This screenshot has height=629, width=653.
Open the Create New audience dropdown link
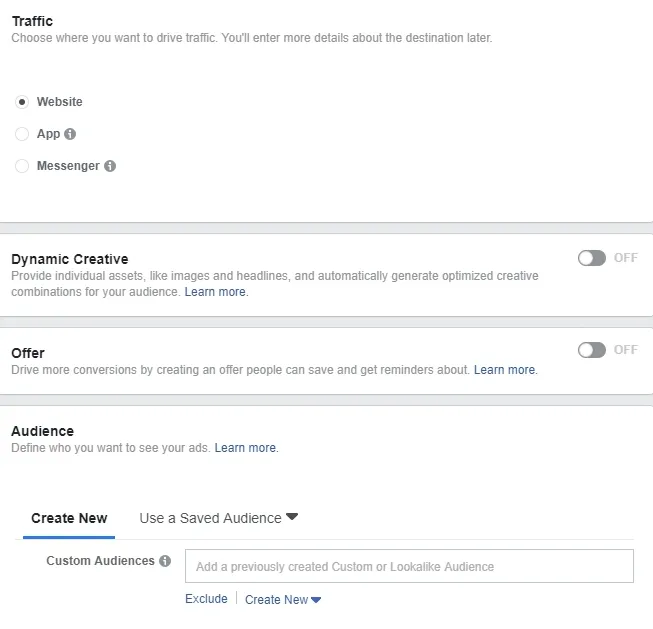coord(283,600)
